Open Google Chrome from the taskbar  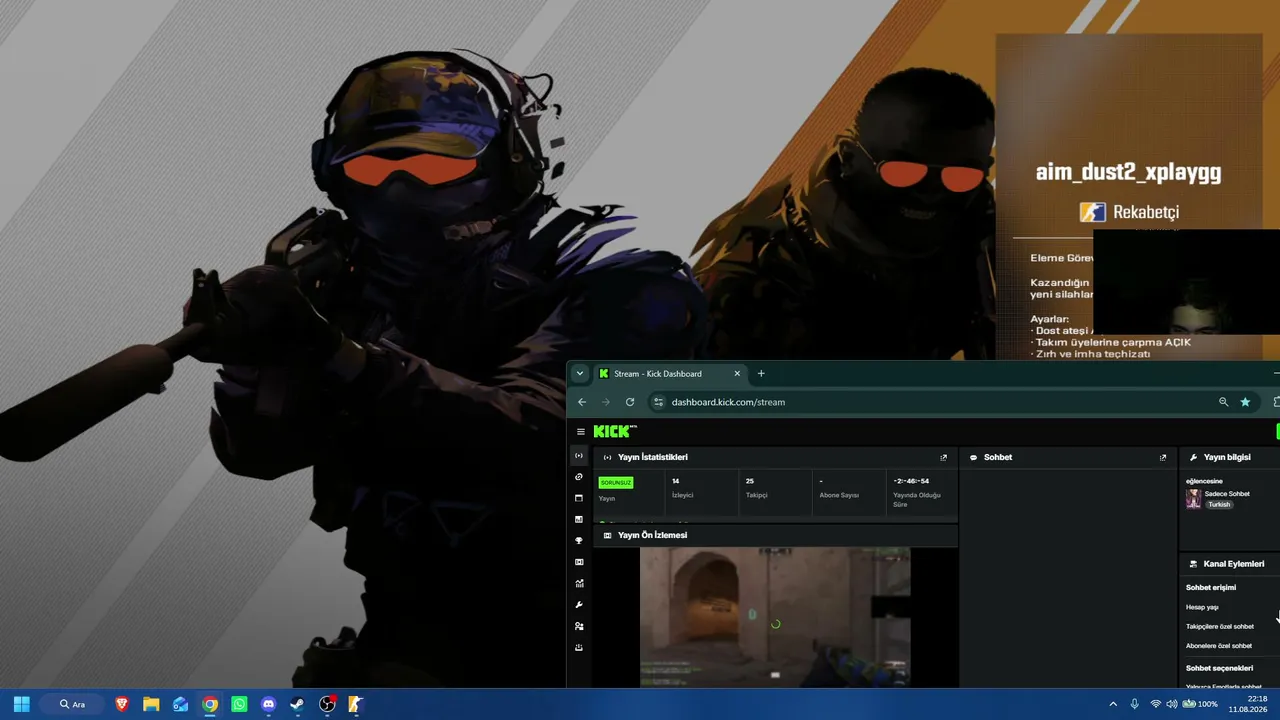(210, 704)
